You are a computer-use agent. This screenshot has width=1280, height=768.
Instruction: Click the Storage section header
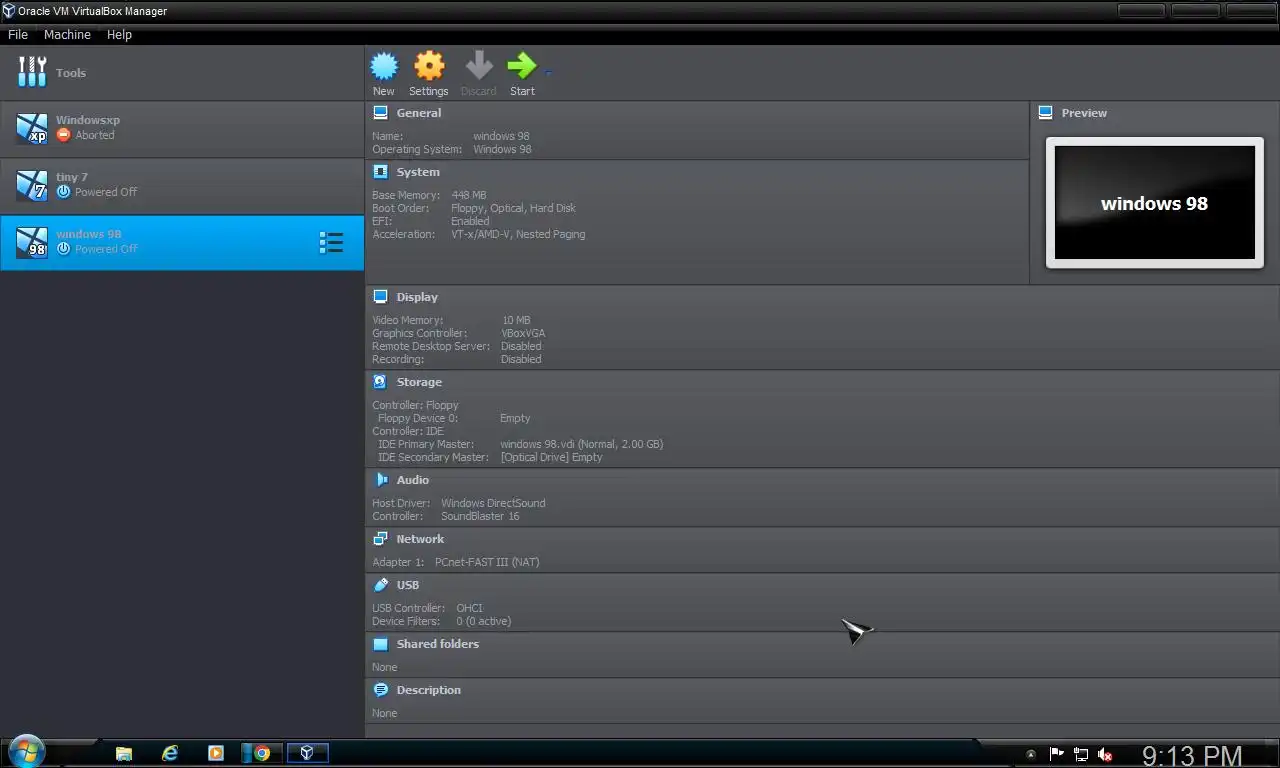coord(419,382)
